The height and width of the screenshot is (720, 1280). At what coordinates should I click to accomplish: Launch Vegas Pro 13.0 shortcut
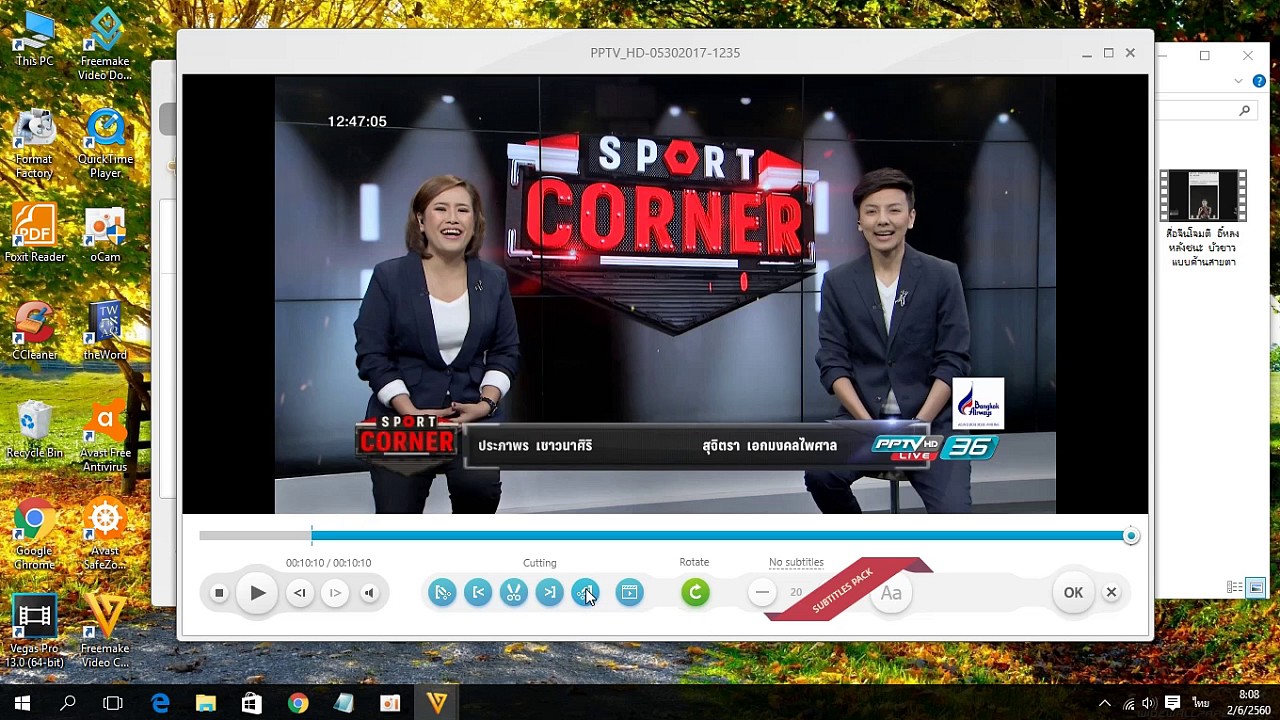[x=34, y=632]
